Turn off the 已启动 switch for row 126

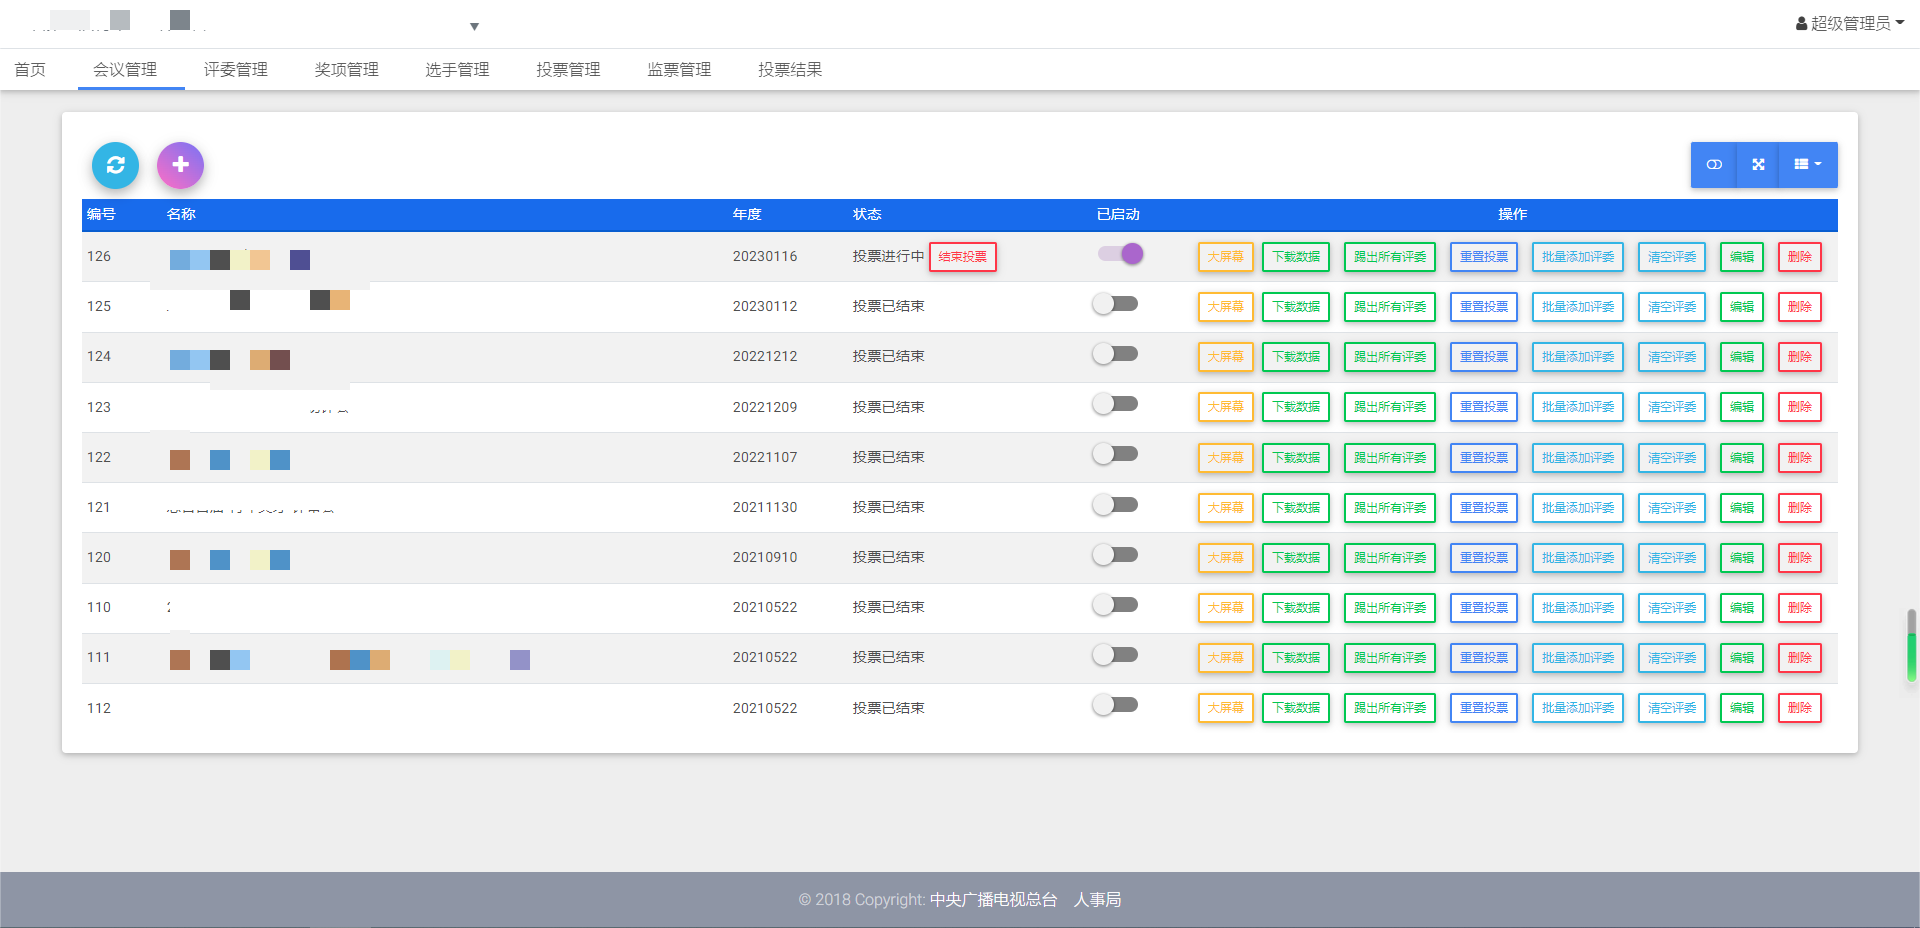(1120, 254)
